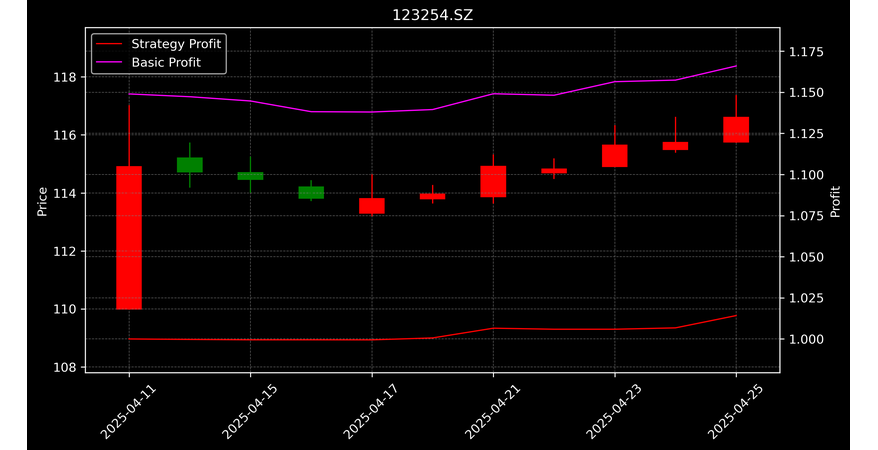This screenshot has height=450, width=878.
Task: Click the Basic Profit legend label
Action: coord(166,62)
